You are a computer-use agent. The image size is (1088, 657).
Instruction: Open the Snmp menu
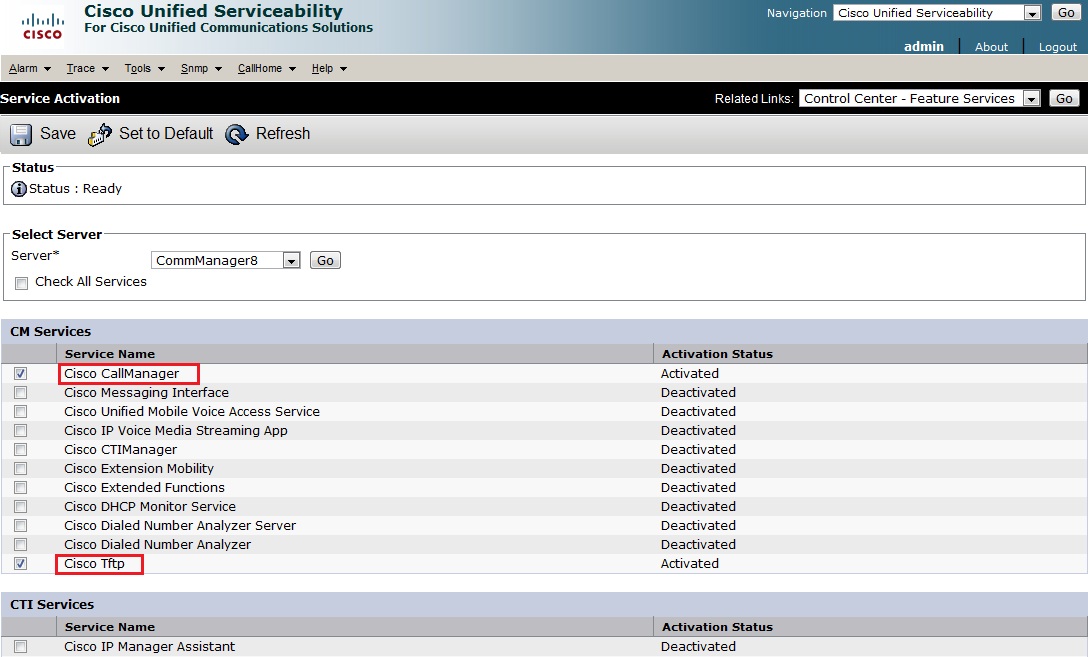(201, 68)
